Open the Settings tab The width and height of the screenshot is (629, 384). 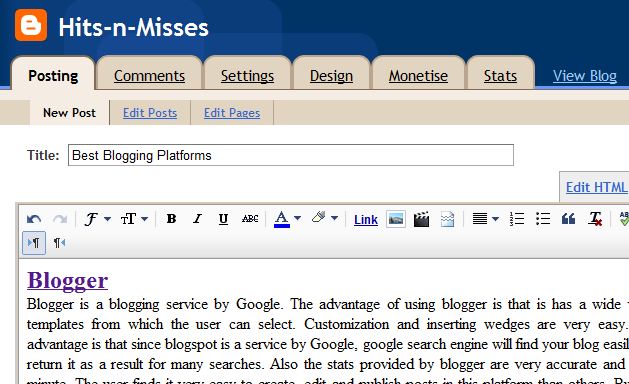tap(247, 75)
